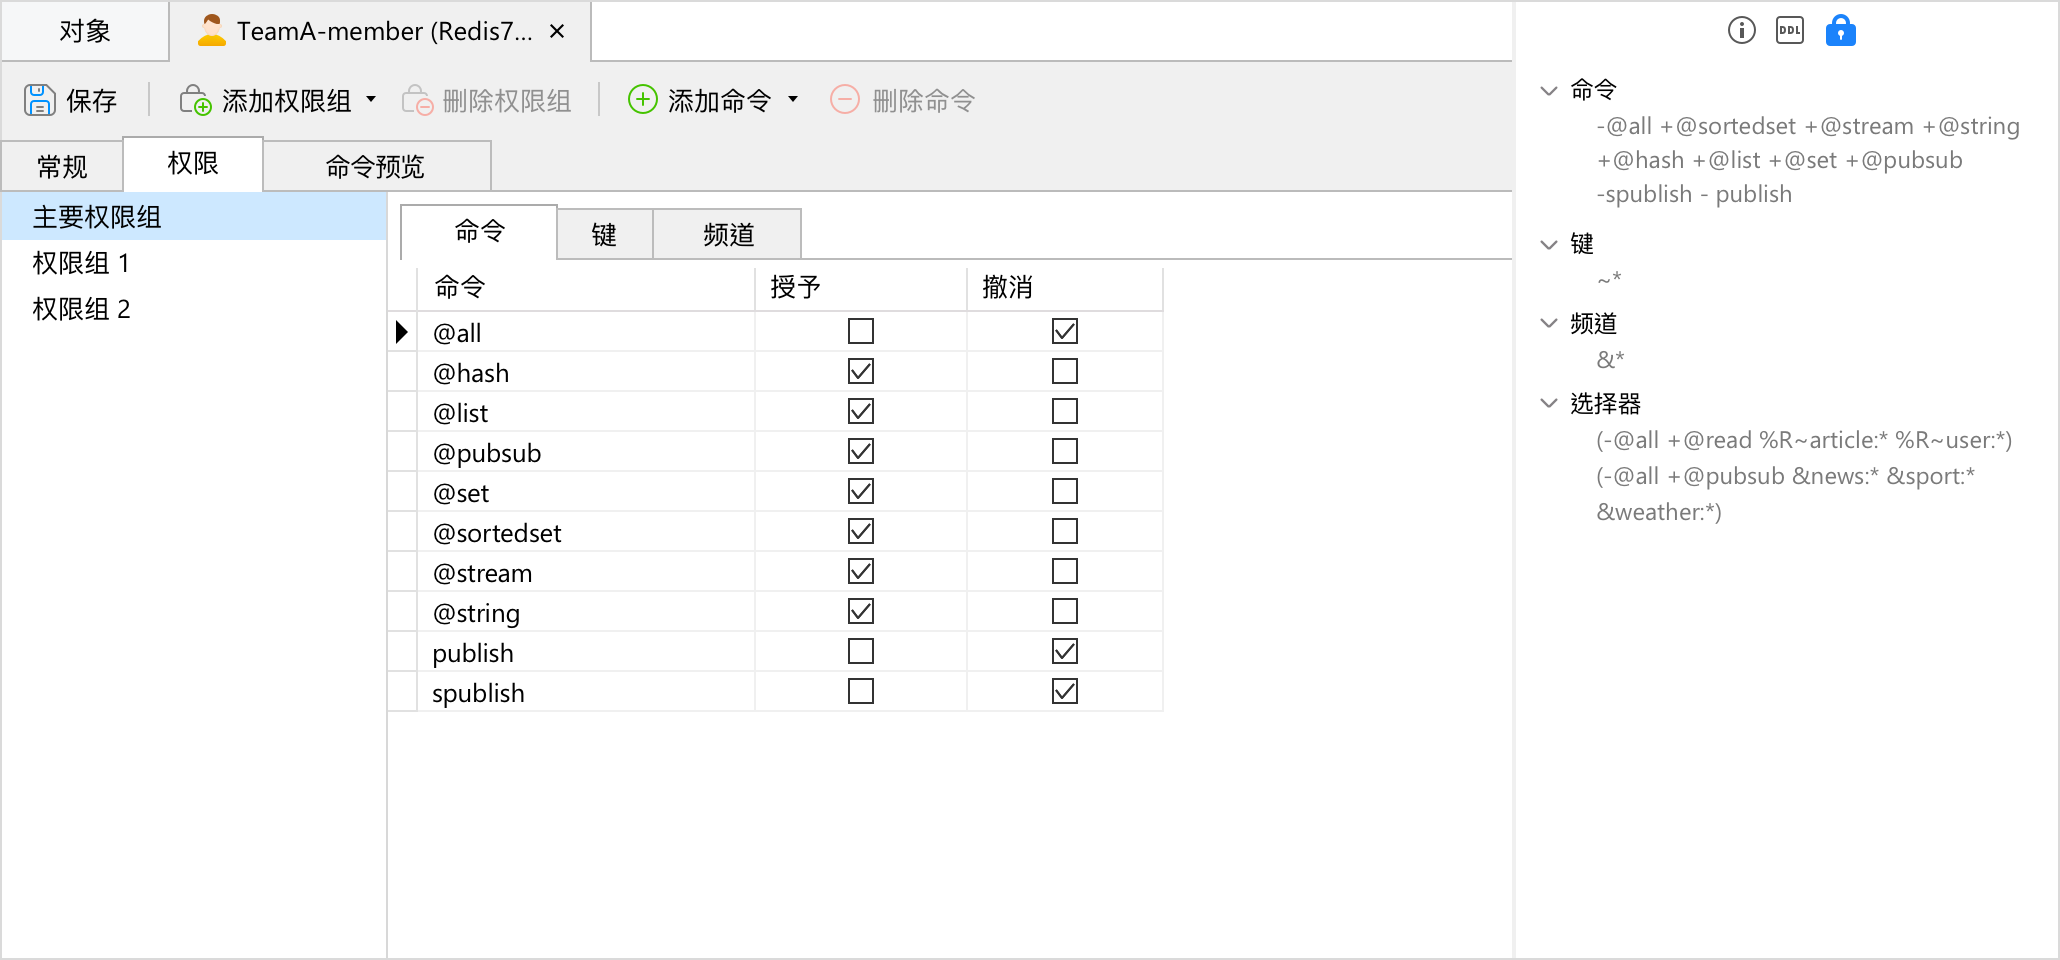Uncheck the grant checkbox for @hash
This screenshot has height=960, width=2060.
click(x=861, y=371)
